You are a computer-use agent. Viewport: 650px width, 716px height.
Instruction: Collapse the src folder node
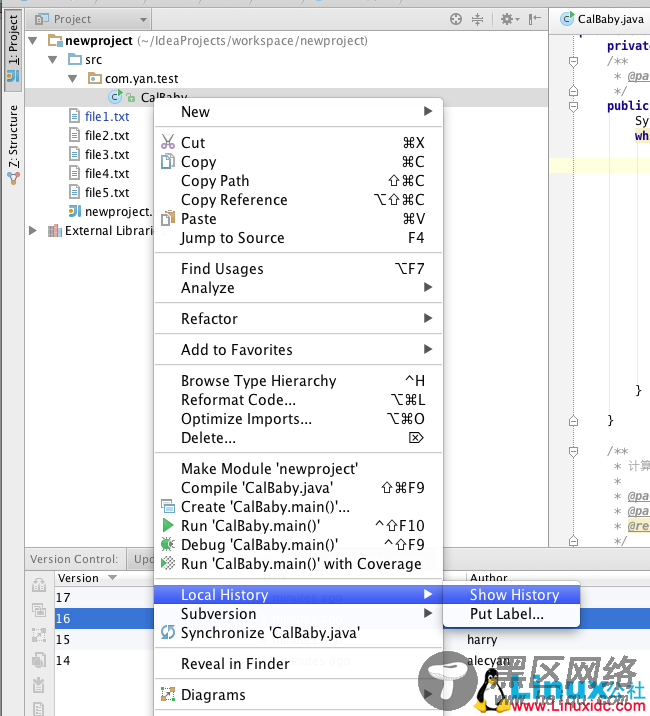[53, 59]
